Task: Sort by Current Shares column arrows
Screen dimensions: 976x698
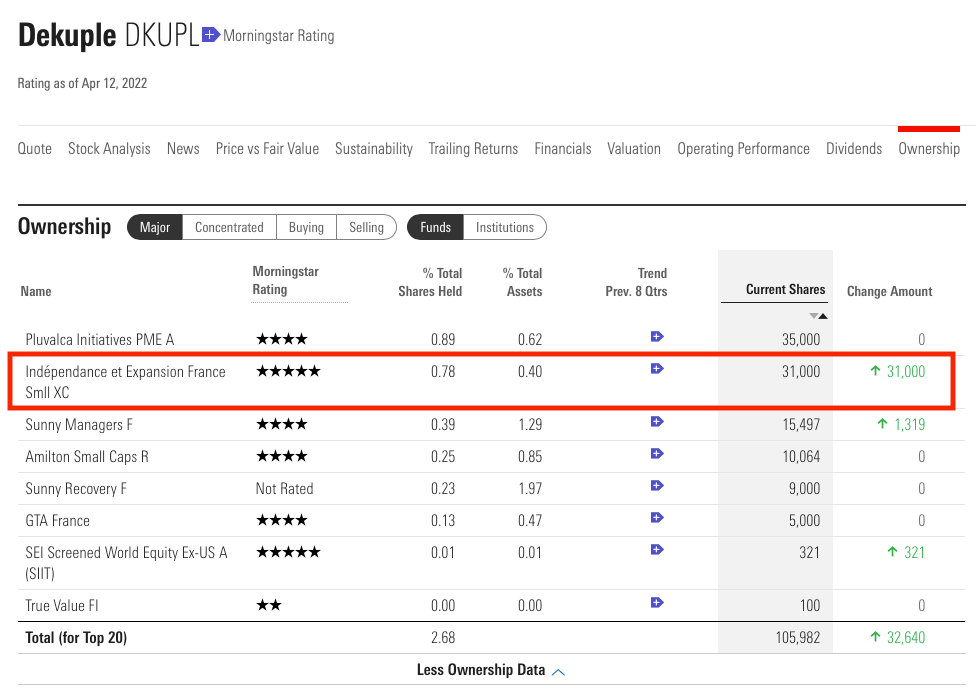Action: [x=818, y=315]
